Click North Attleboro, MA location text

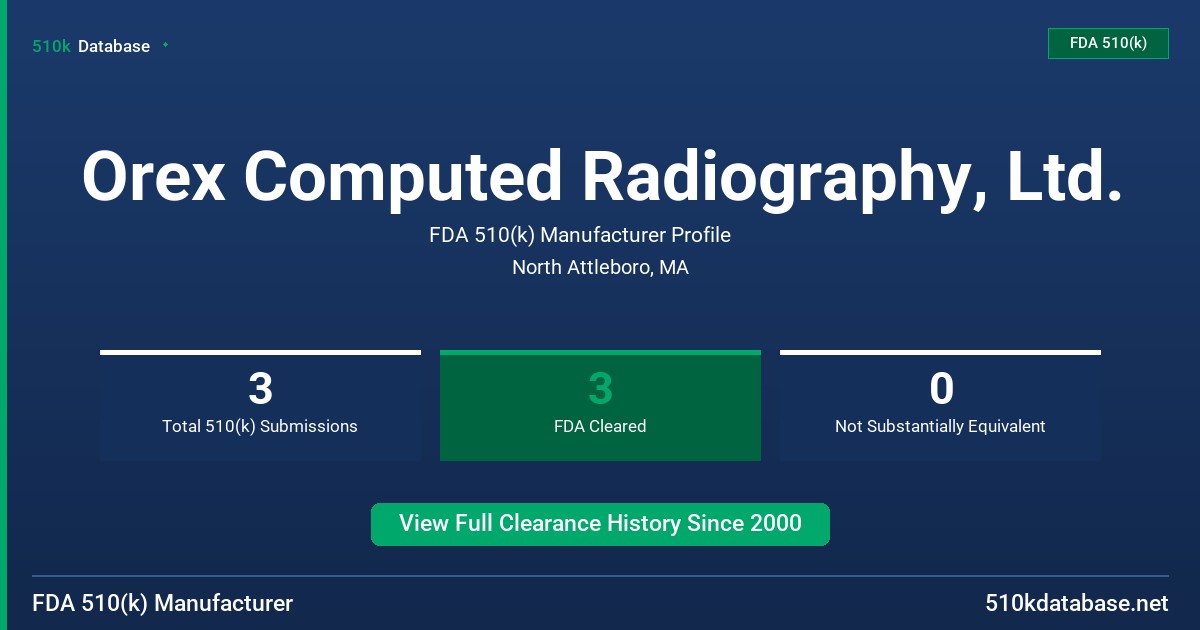tap(600, 268)
